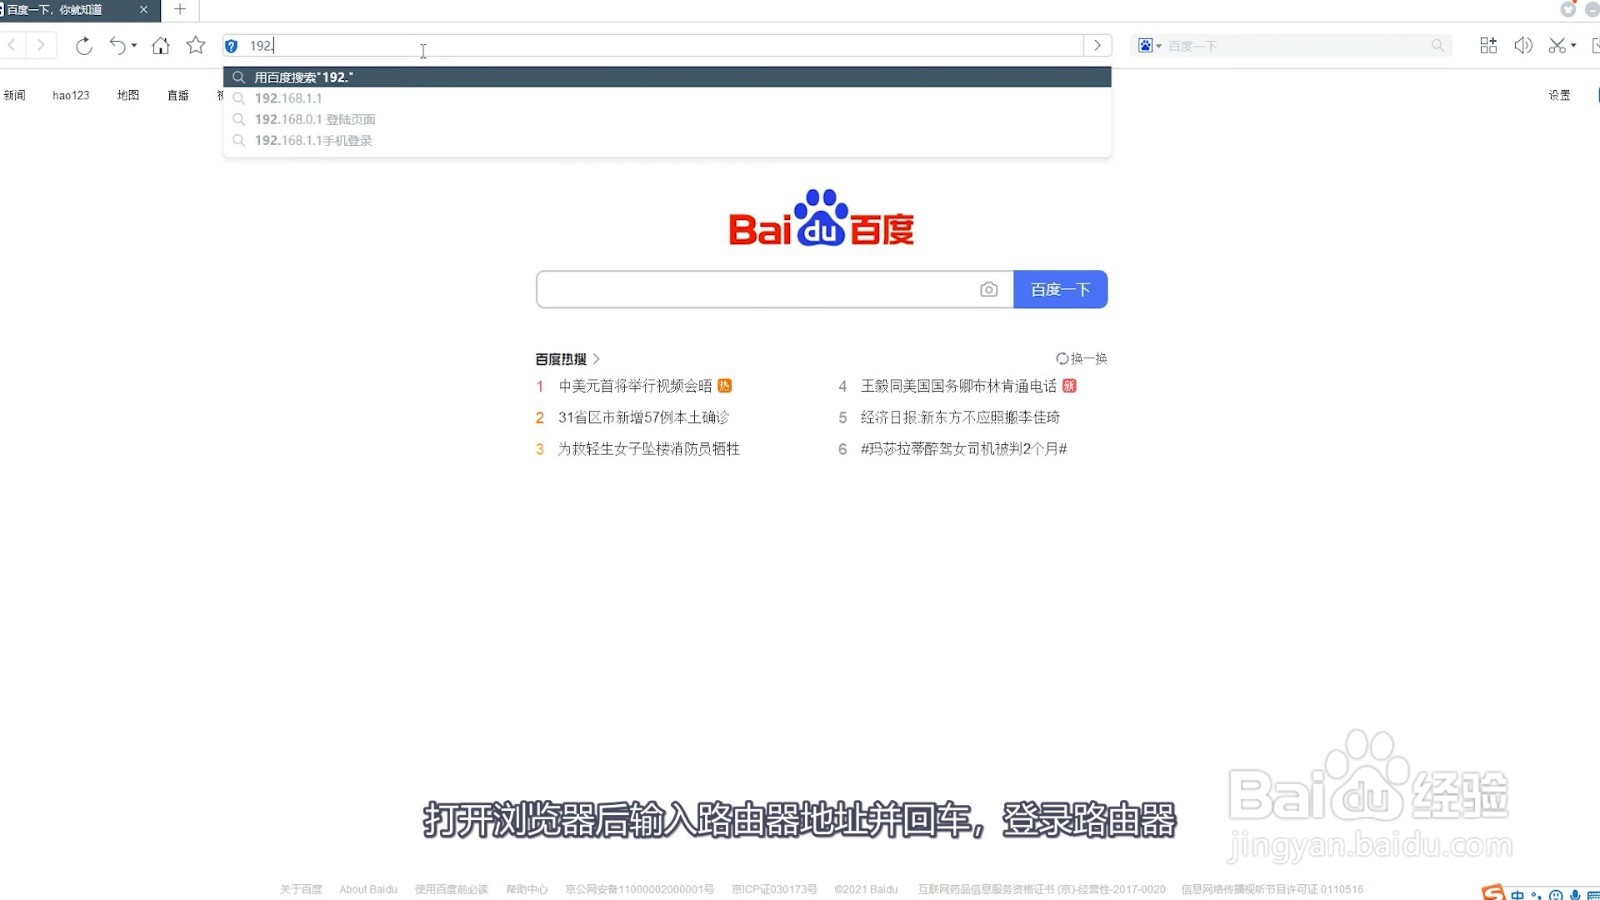
Task: Open the Baidu paw search-engine selector
Action: (x=1149, y=46)
